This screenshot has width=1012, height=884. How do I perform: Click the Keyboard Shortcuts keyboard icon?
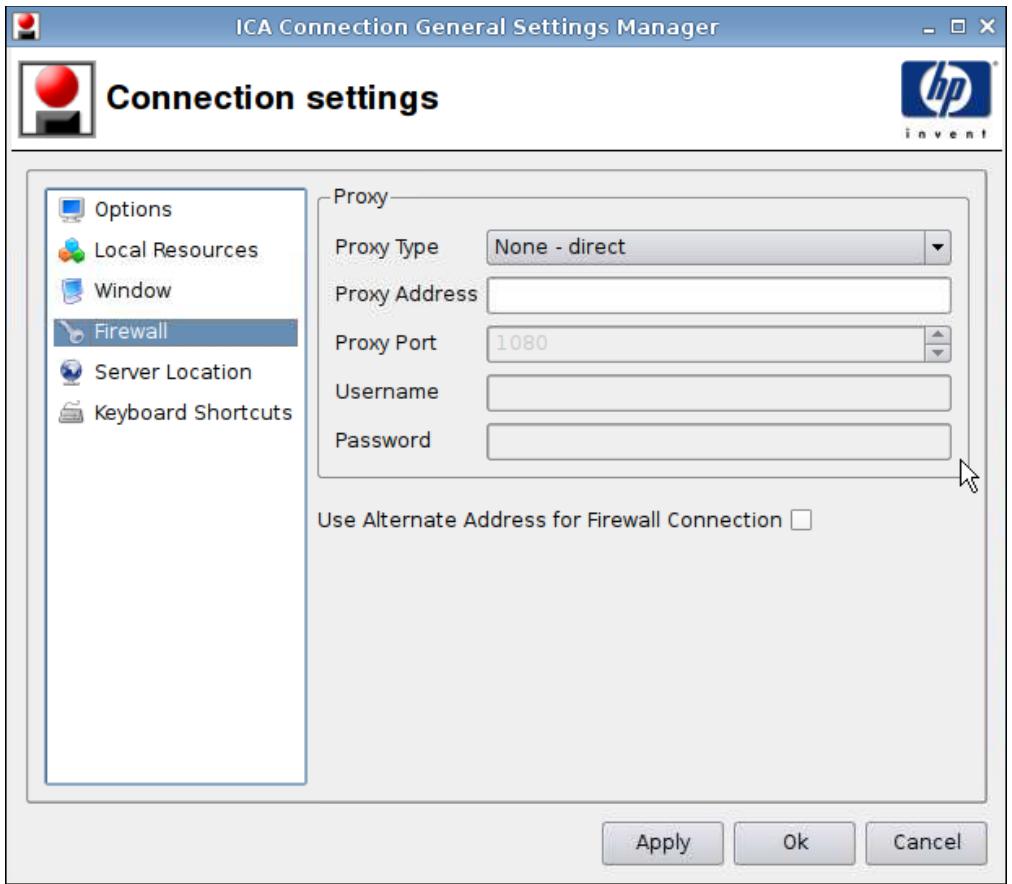coord(71,413)
